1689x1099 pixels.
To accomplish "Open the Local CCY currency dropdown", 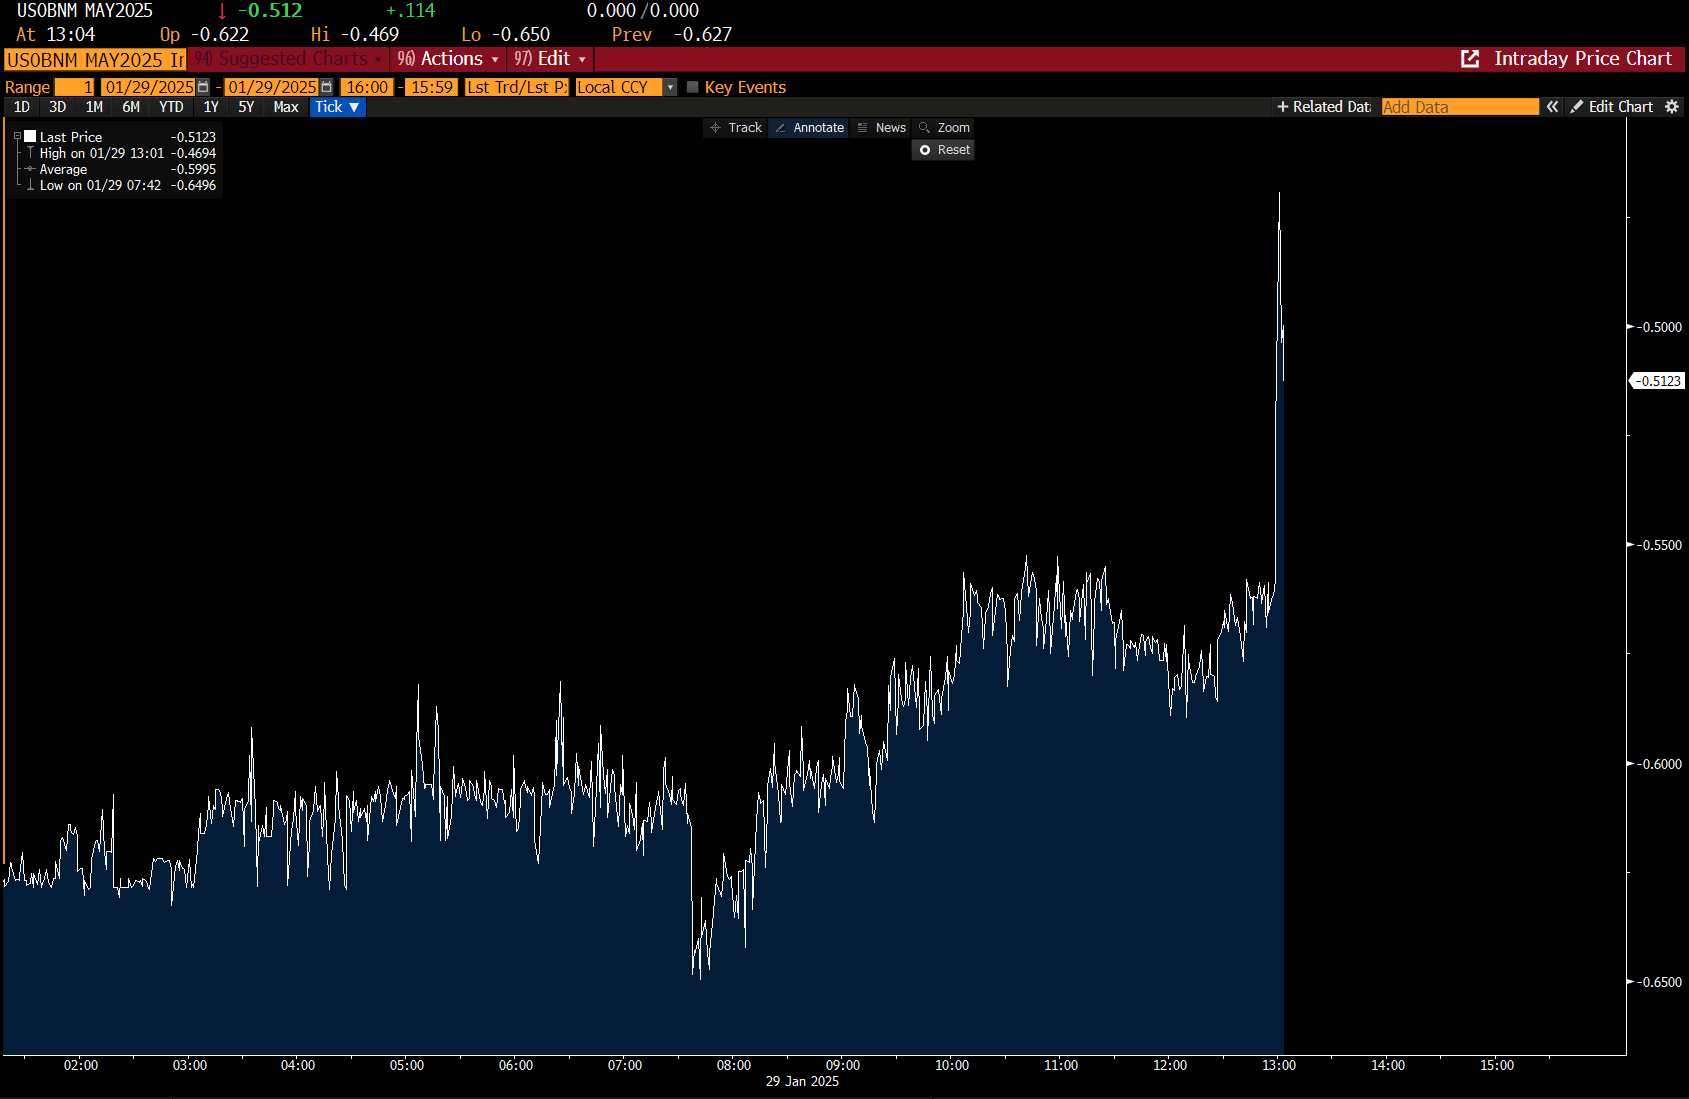I will (670, 87).
